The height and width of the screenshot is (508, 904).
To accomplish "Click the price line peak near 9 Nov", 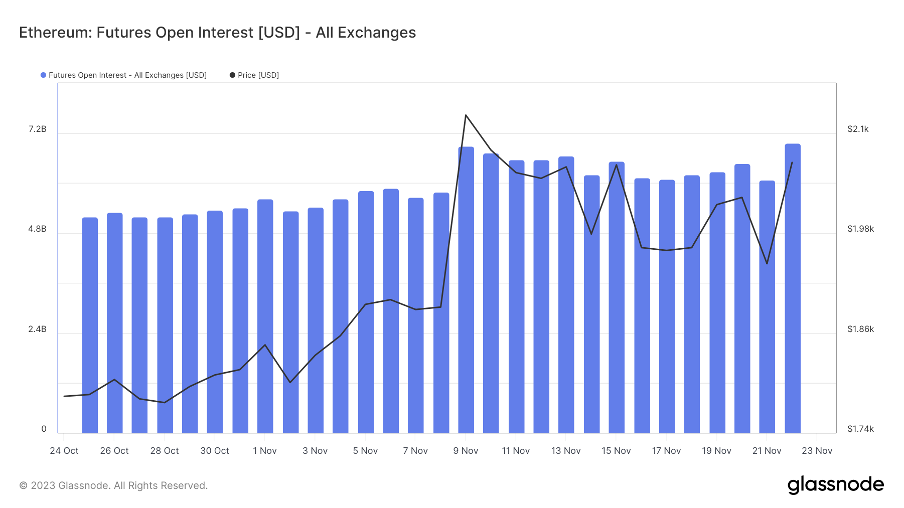I will coord(465,115).
